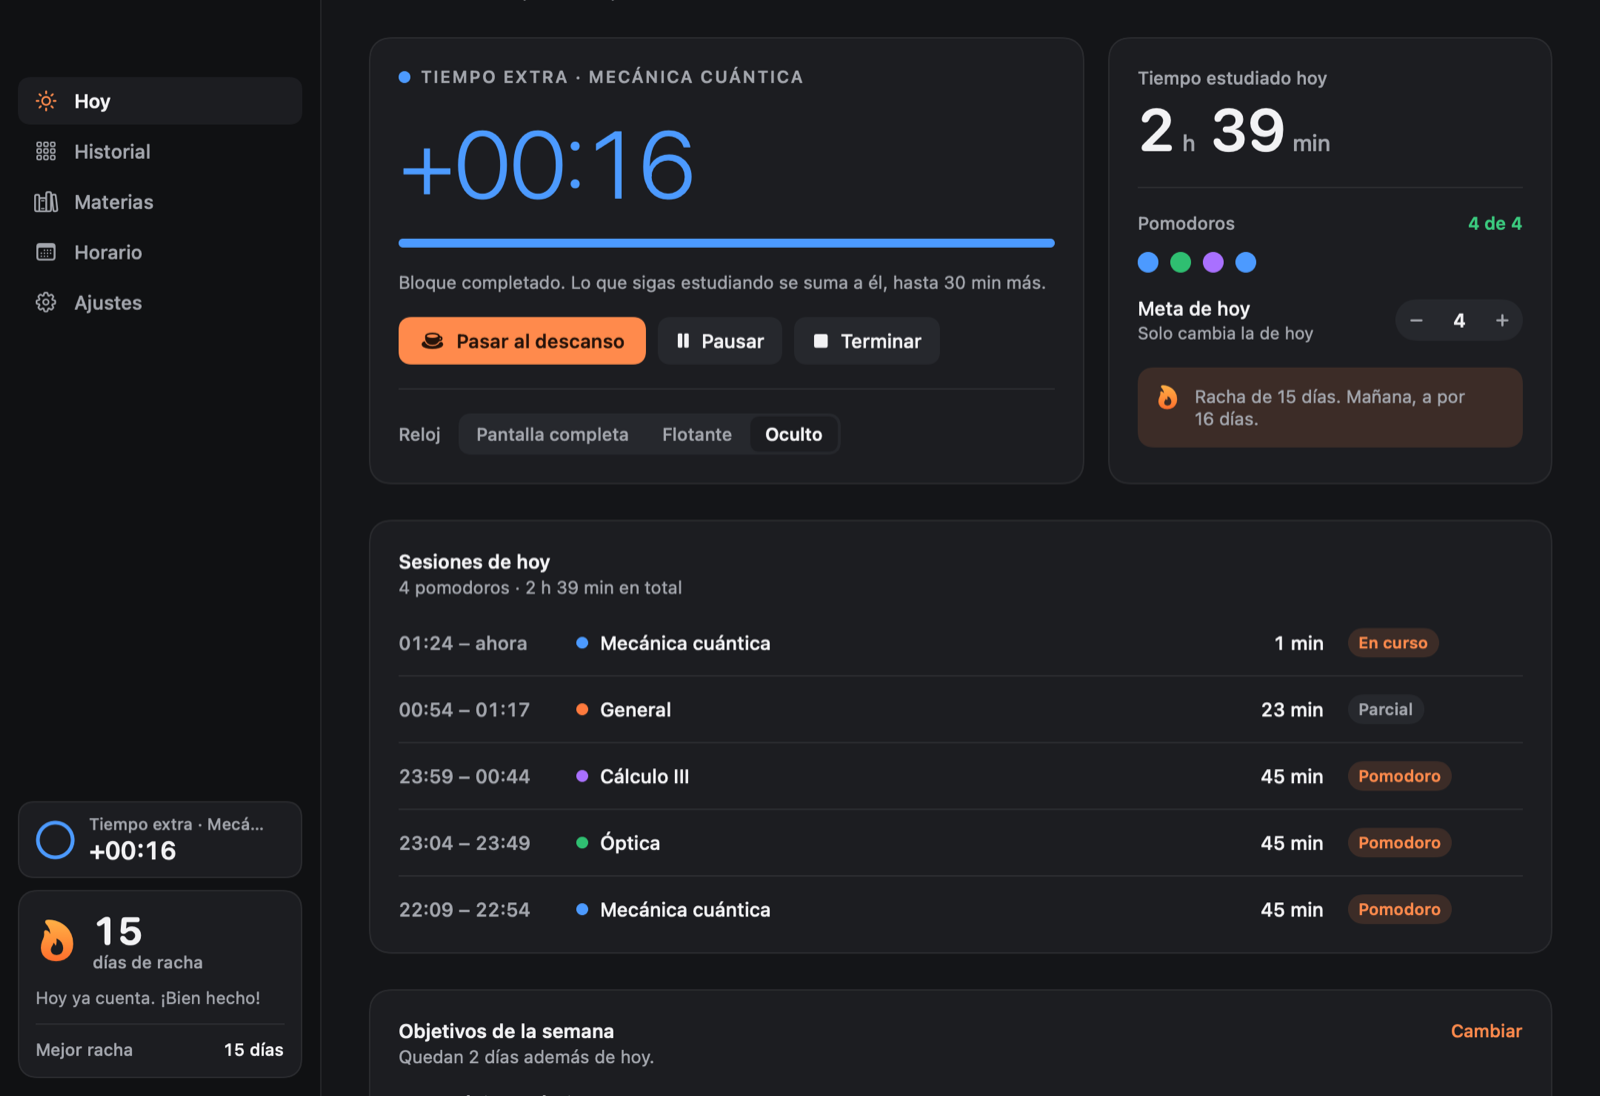Open Materias in the sidebar
Viewport: 1600px width, 1096px height.
pyautogui.click(x=160, y=202)
